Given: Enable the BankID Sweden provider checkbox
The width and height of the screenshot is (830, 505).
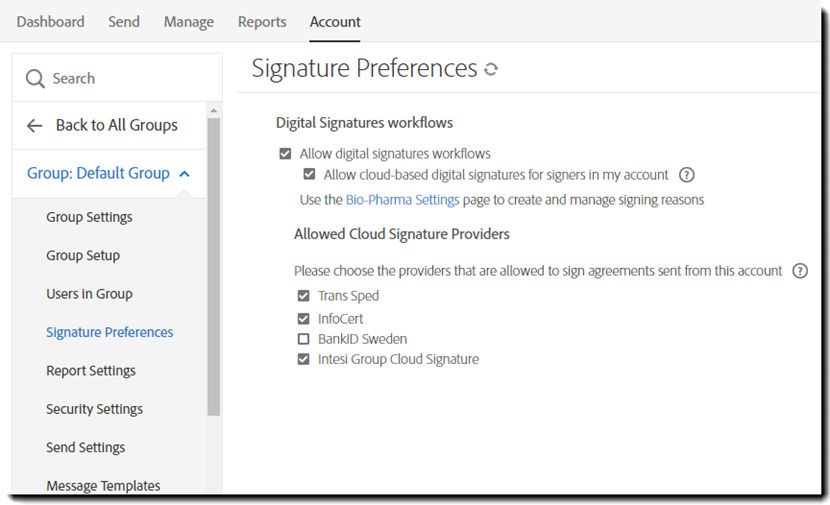Looking at the screenshot, I should pos(303,339).
